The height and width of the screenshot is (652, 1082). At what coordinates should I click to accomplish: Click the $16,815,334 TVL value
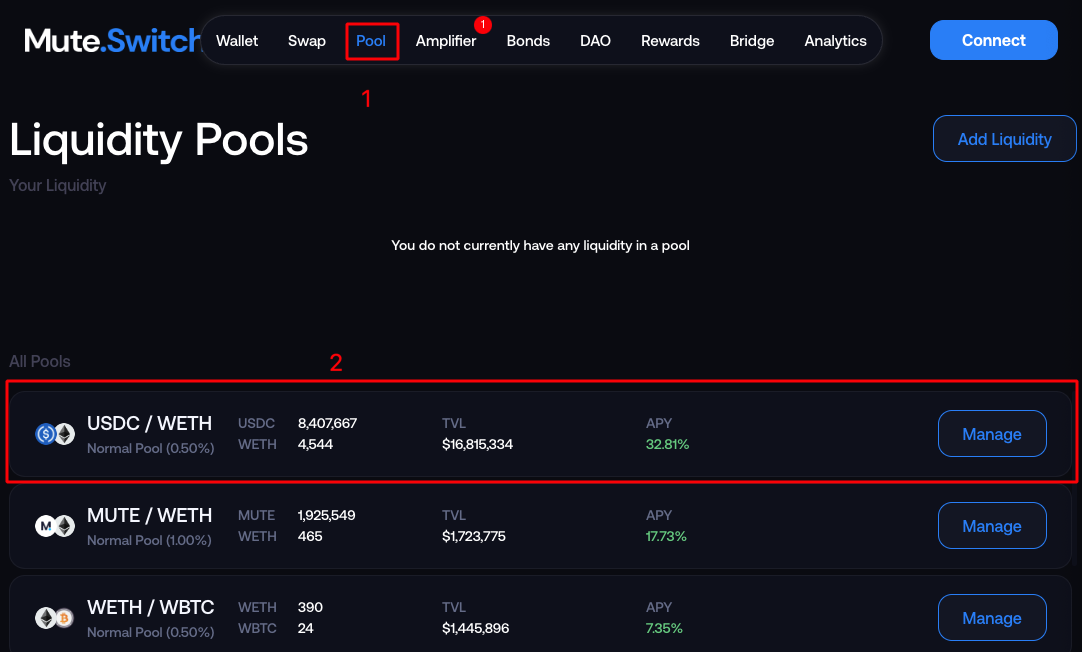[477, 444]
